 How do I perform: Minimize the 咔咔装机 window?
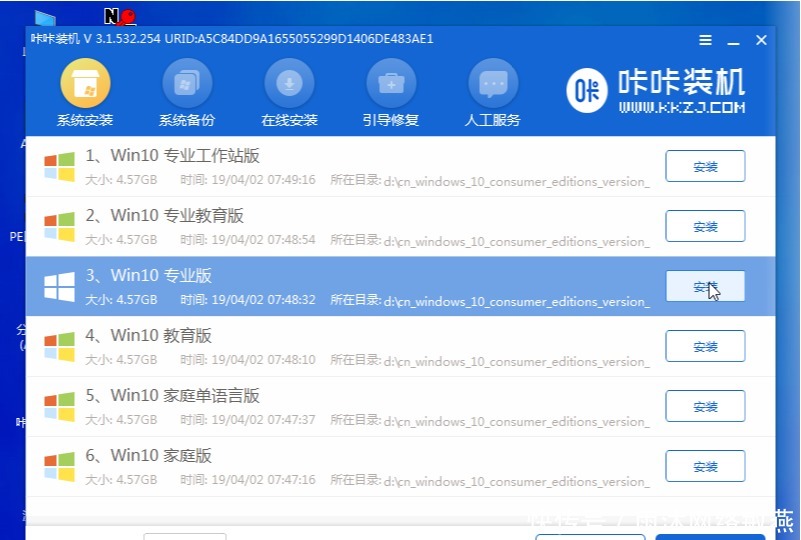coord(734,41)
